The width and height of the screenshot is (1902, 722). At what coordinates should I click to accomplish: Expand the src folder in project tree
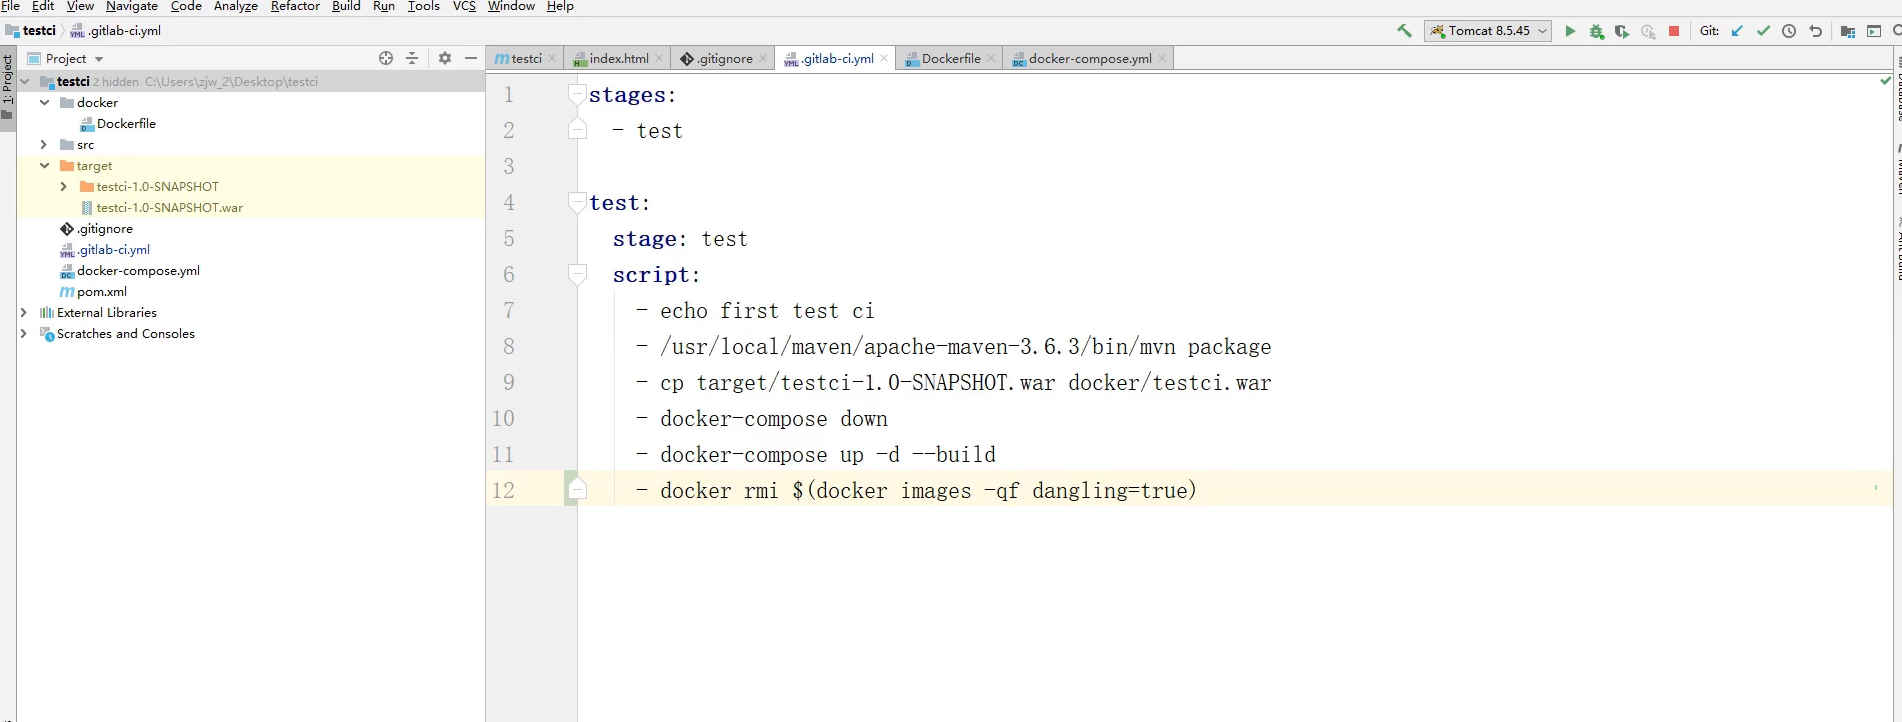click(x=44, y=145)
